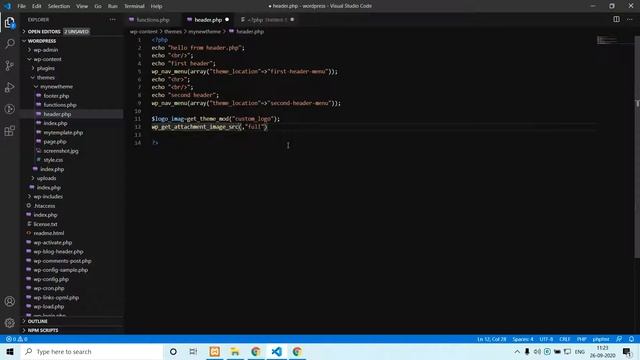Change line ending via CRLF
Viewport: 640px width, 360px height.
coord(564,339)
